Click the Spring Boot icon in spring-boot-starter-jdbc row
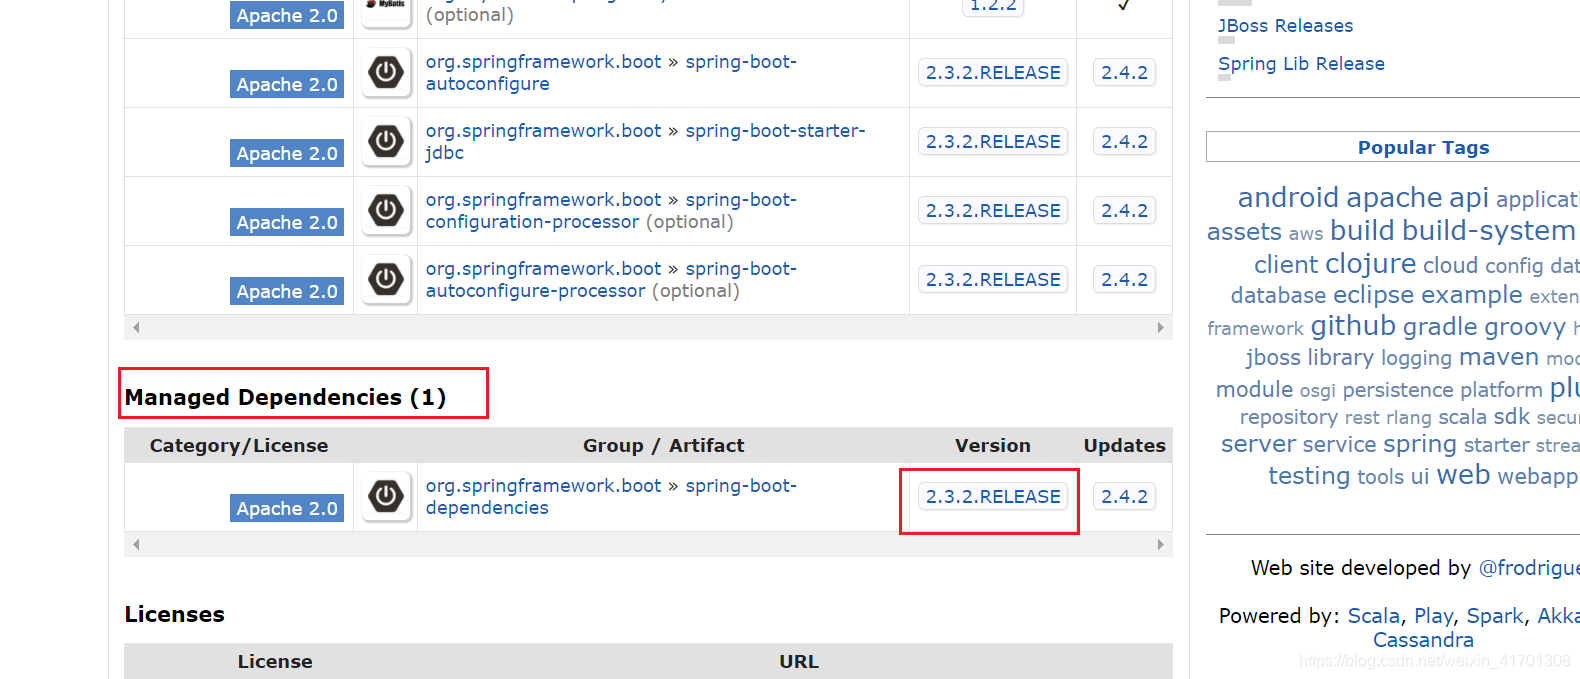The width and height of the screenshot is (1580, 679). (x=386, y=142)
